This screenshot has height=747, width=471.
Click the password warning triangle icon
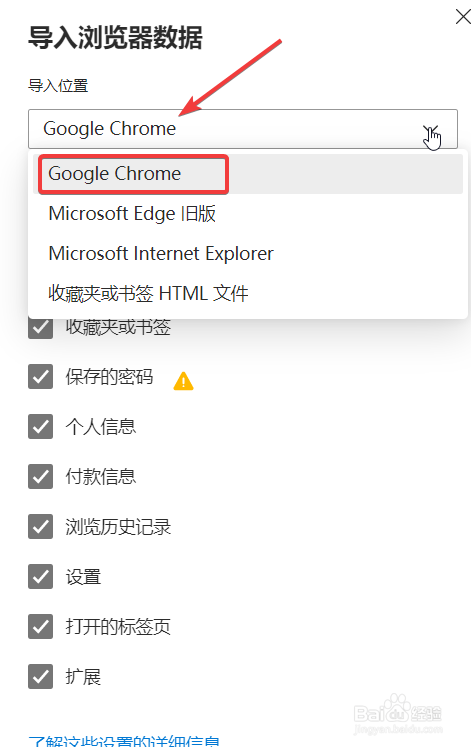point(183,381)
